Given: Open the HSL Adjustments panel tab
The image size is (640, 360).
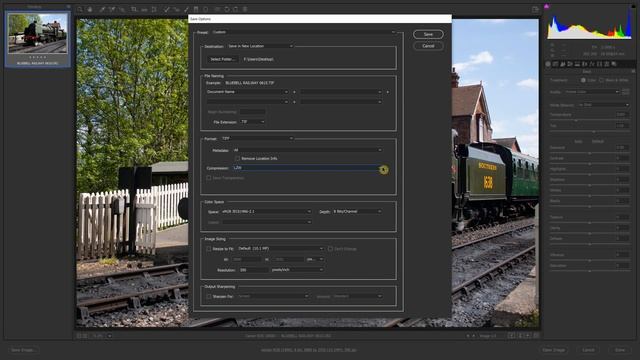Looking at the screenshot, I should (570, 64).
